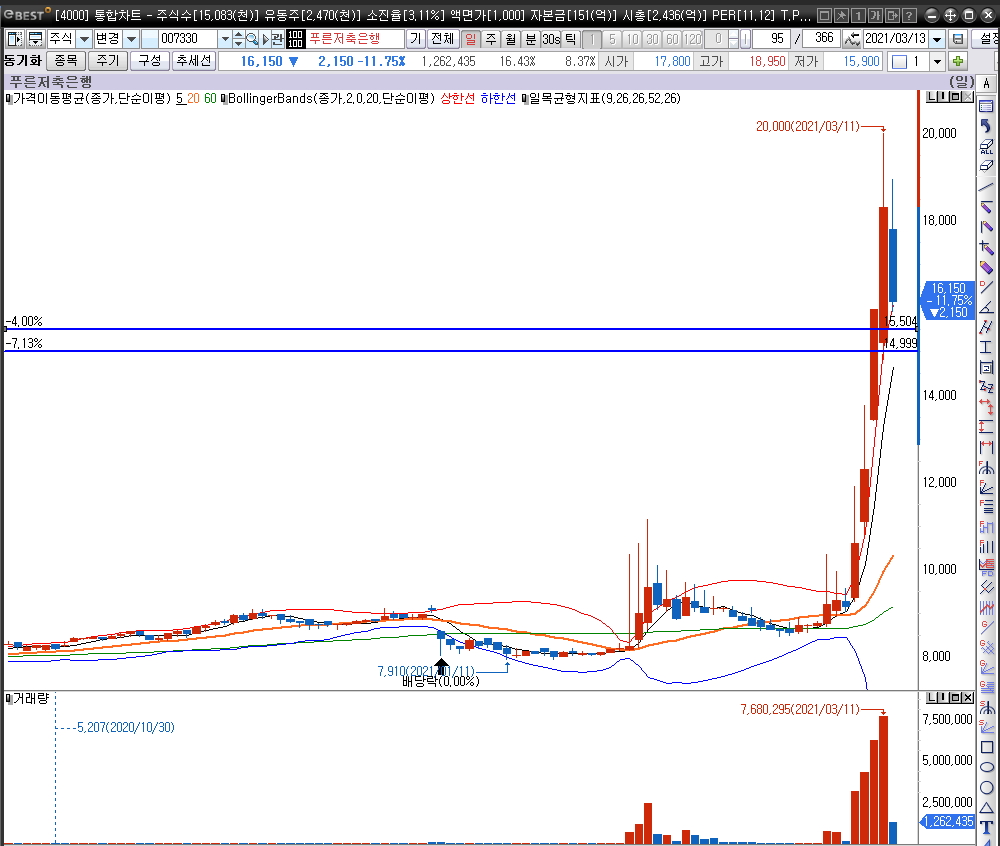Select the text T annotation tool
This screenshot has width=1000, height=846.
986,828
